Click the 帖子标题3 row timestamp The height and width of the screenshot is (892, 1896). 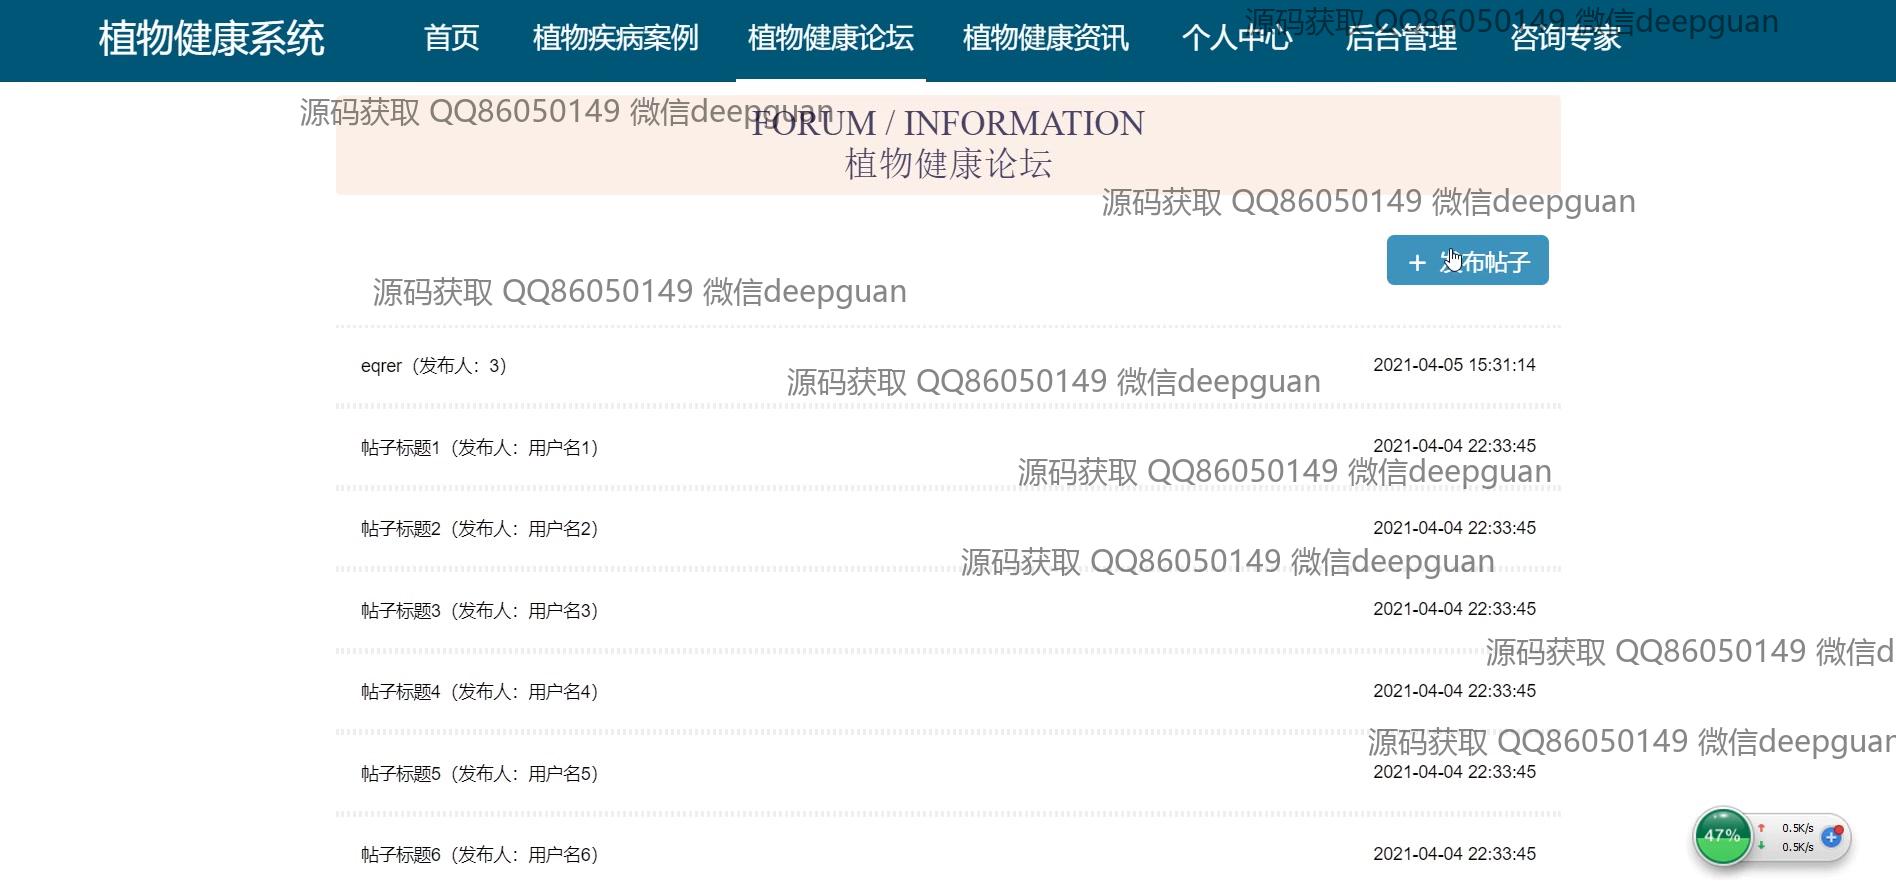tap(1454, 609)
